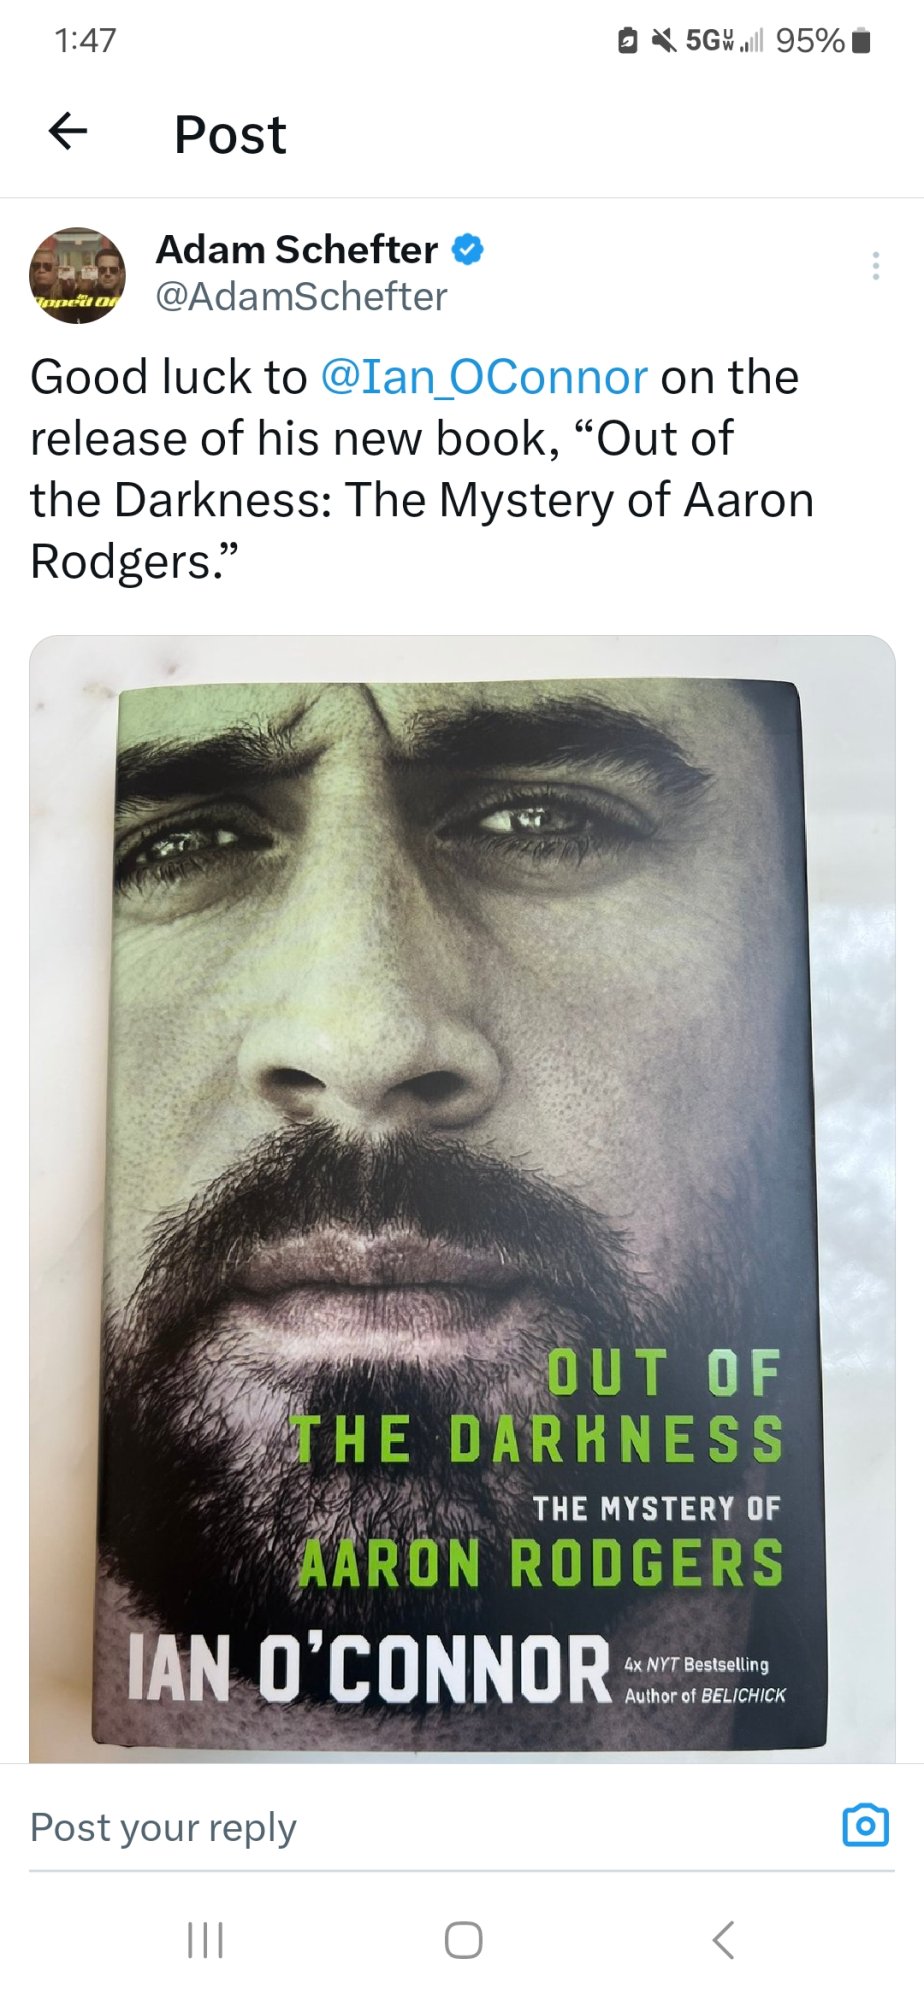Open the three-dot more options menu
The width and height of the screenshot is (924, 2000).
[x=876, y=265]
